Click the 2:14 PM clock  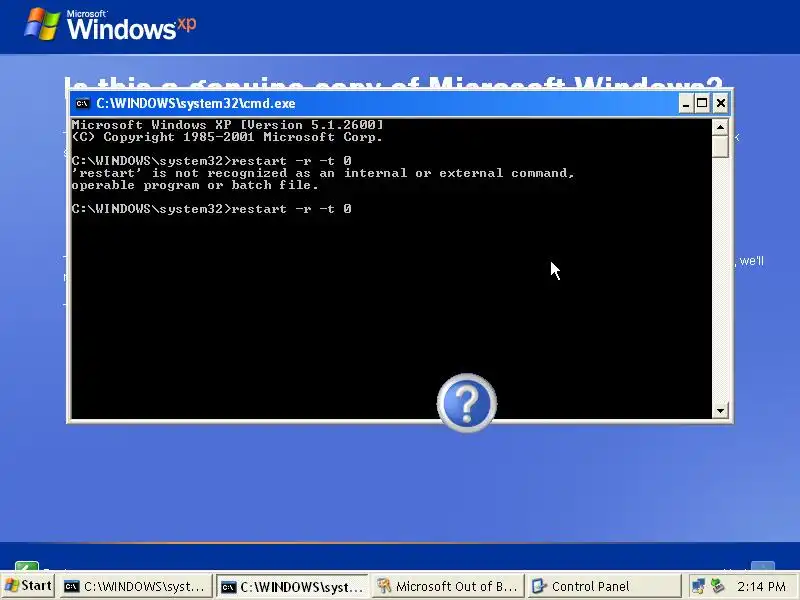click(x=761, y=587)
